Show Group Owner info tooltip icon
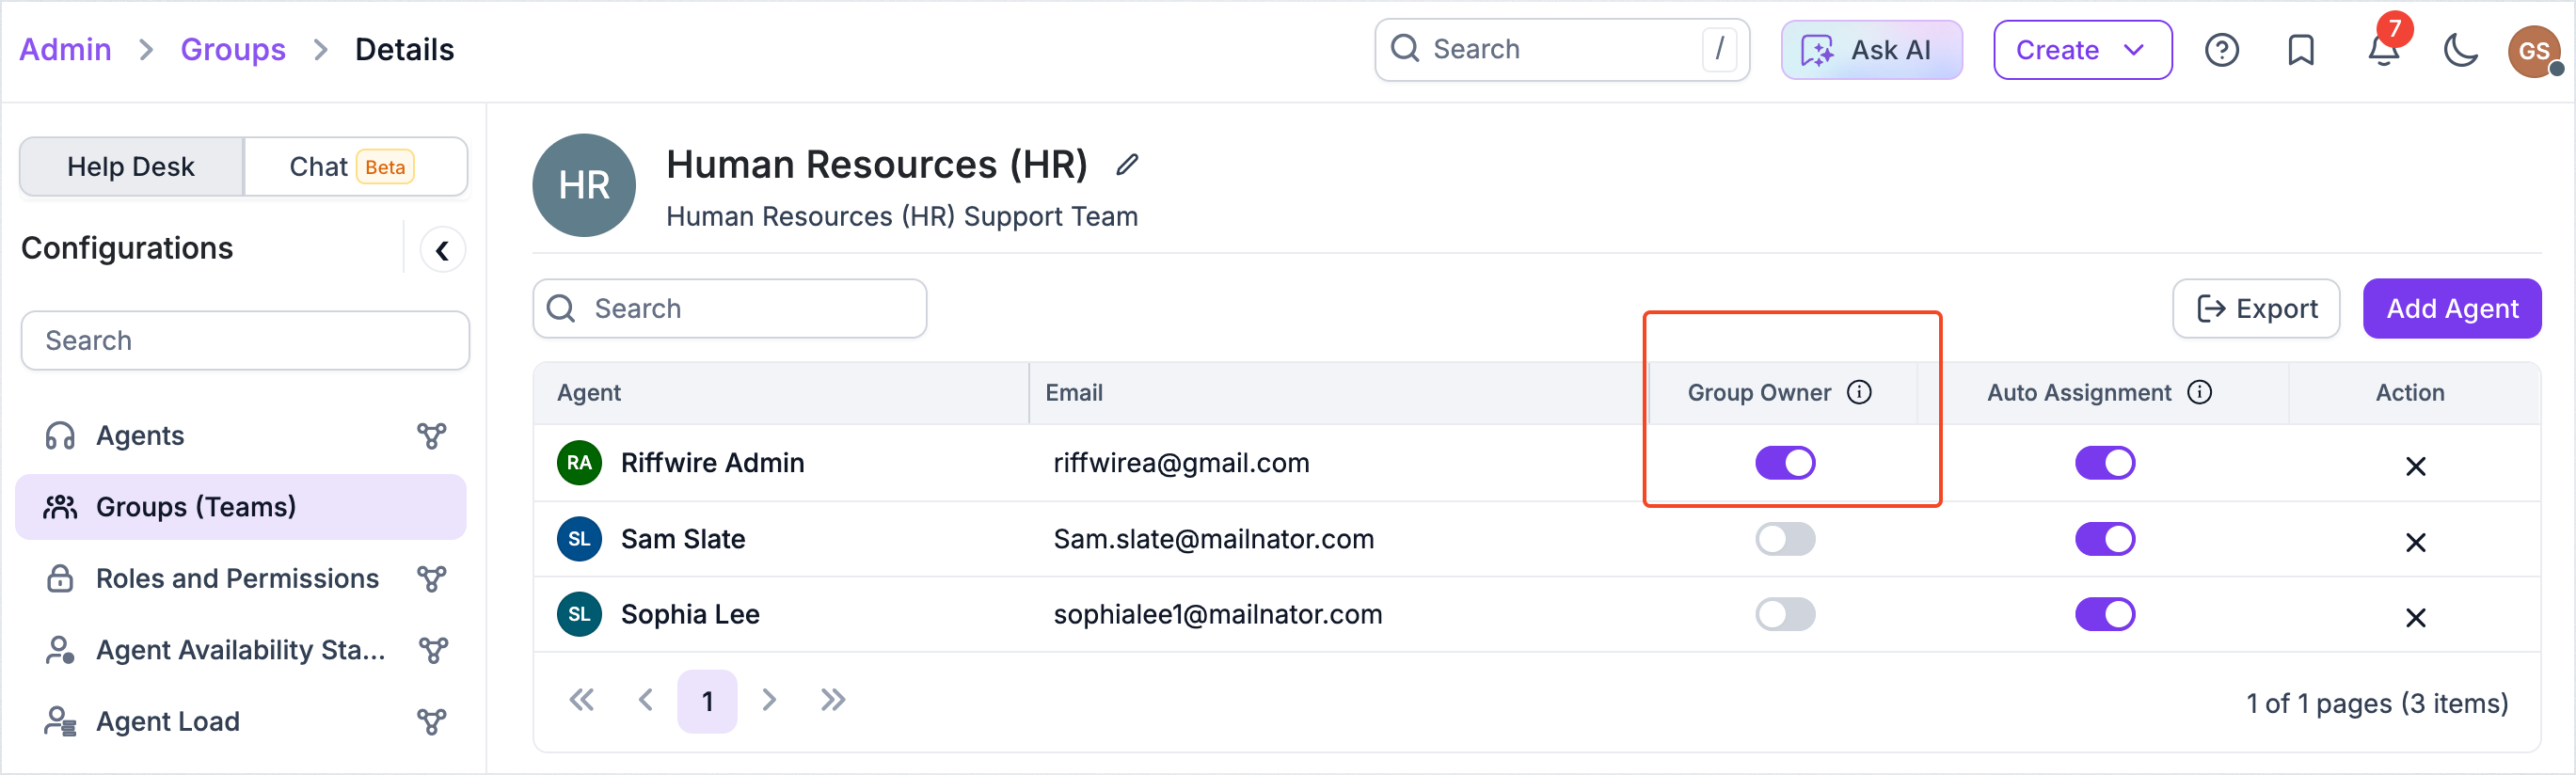Viewport: 2576px width, 775px height. click(x=1859, y=392)
